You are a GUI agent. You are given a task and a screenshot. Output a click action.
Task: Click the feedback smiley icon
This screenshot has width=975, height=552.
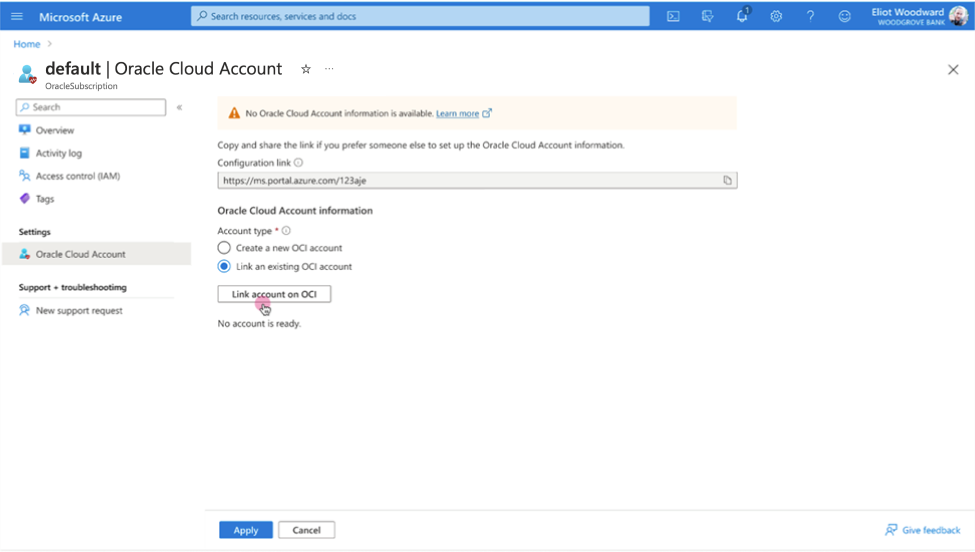[x=844, y=17]
